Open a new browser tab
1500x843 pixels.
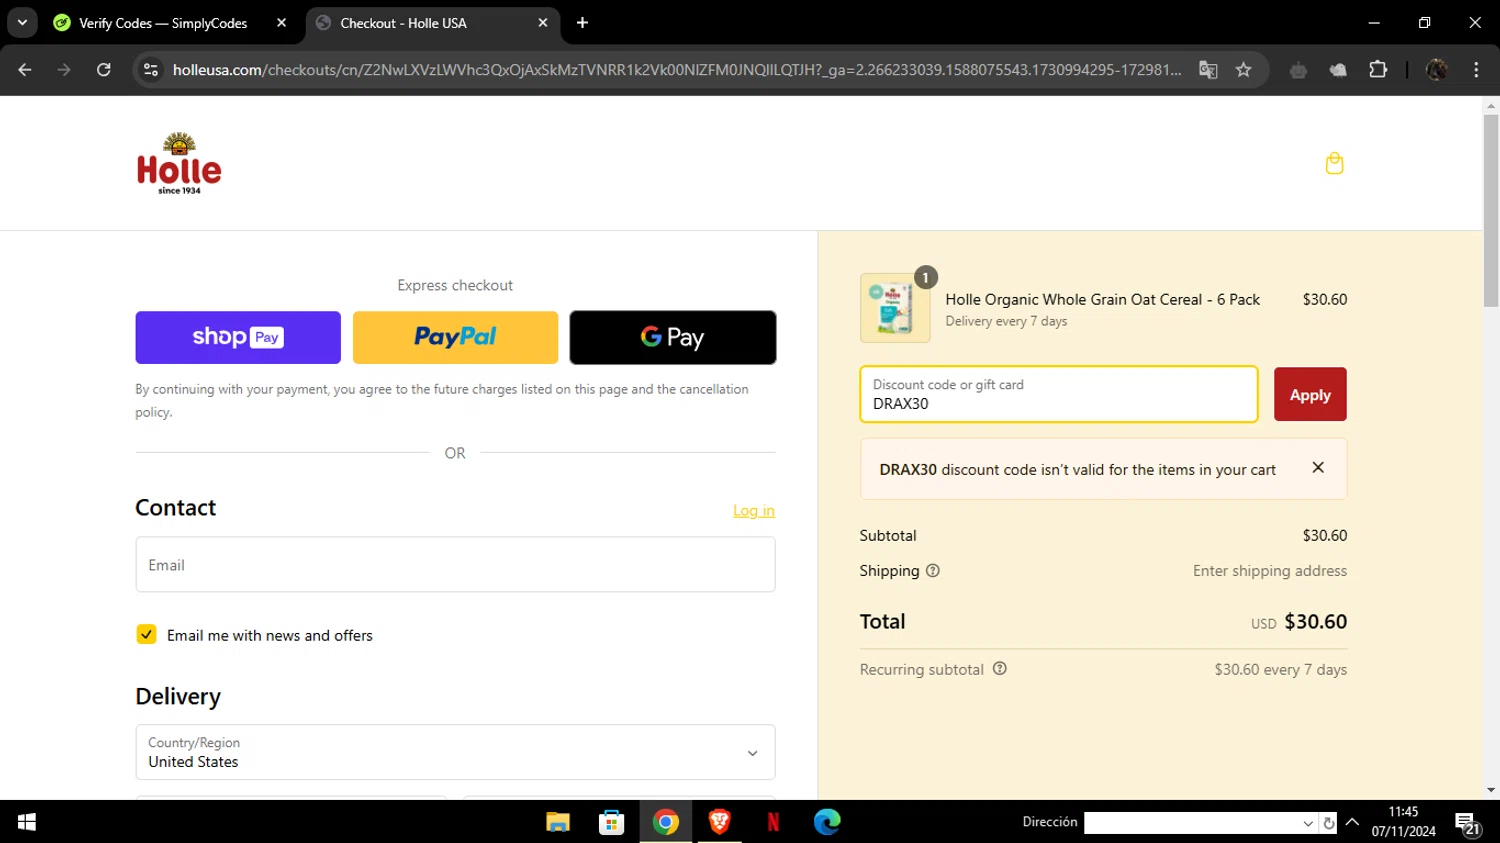(582, 22)
